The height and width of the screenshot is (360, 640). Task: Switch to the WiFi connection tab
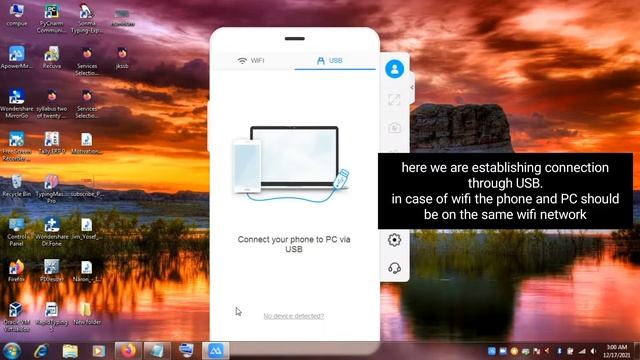[251, 61]
